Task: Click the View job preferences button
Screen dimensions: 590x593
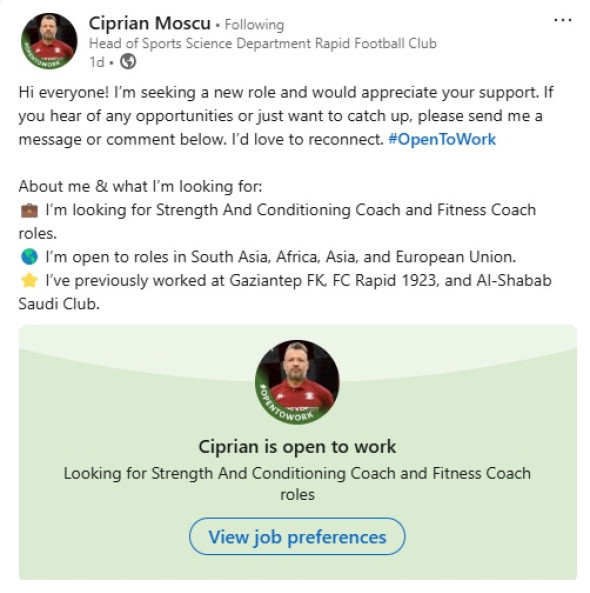Action: coord(297,537)
